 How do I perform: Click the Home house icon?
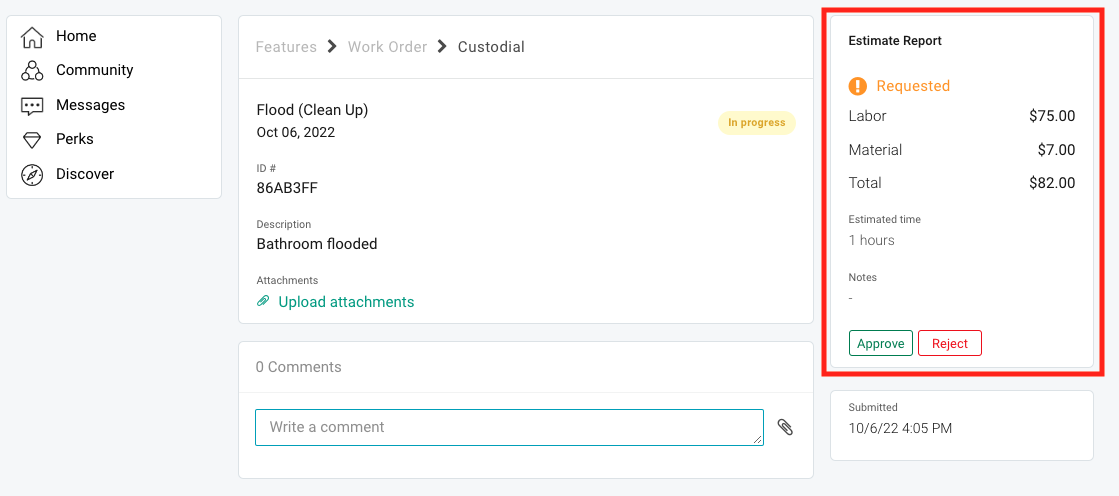32,37
